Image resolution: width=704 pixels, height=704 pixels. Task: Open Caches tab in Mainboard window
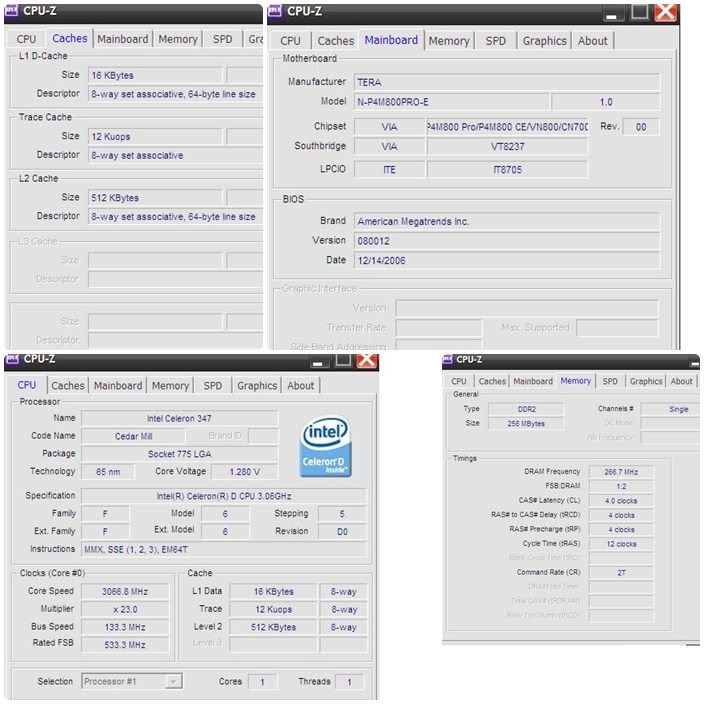[335, 41]
